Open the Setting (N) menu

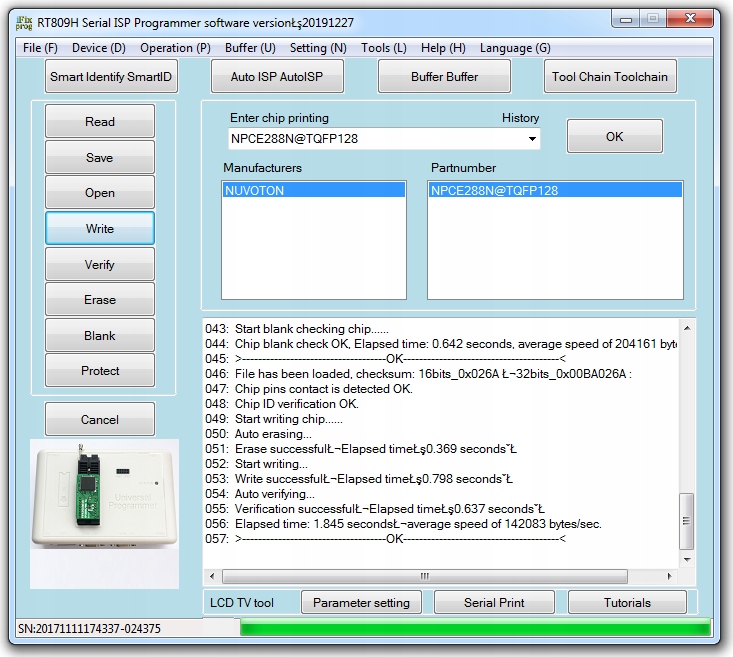318,48
